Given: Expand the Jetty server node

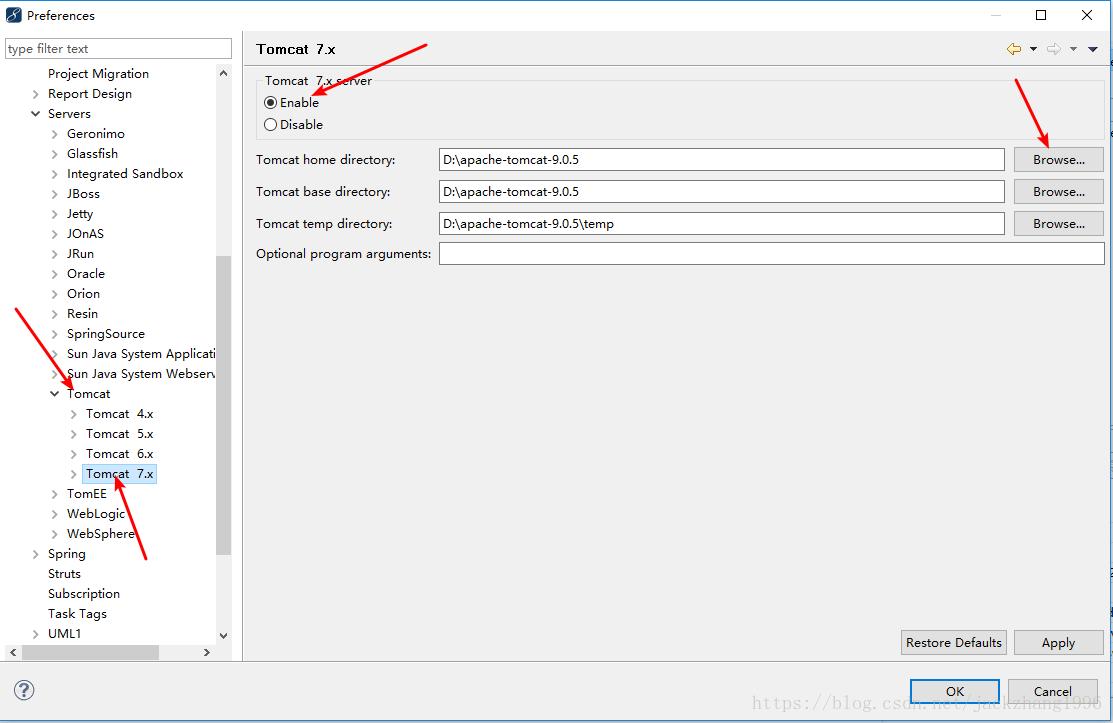Looking at the screenshot, I should click(x=55, y=214).
